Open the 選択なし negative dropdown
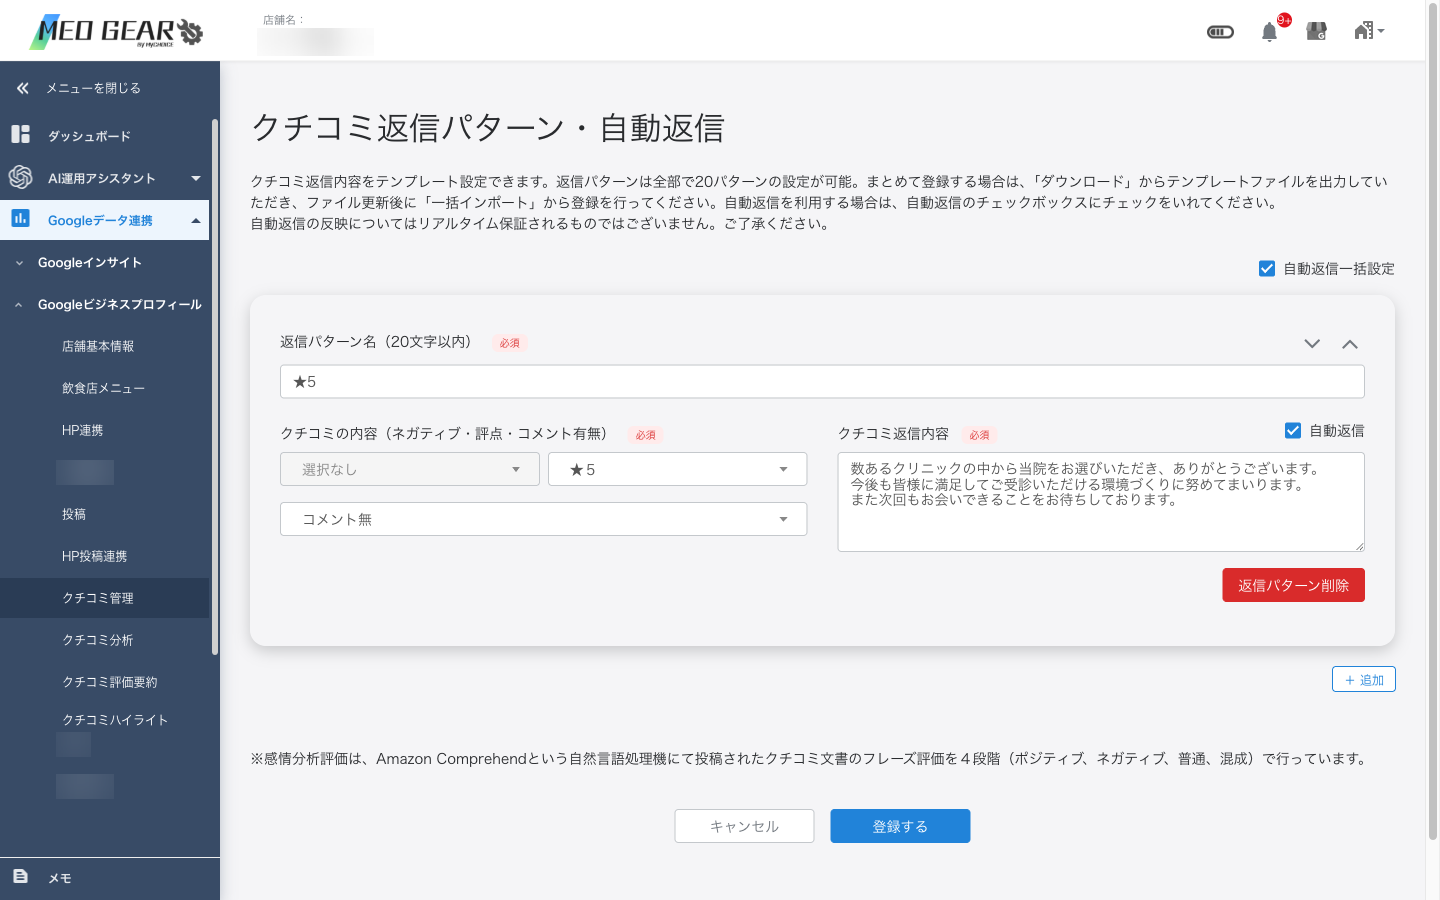 (410, 469)
